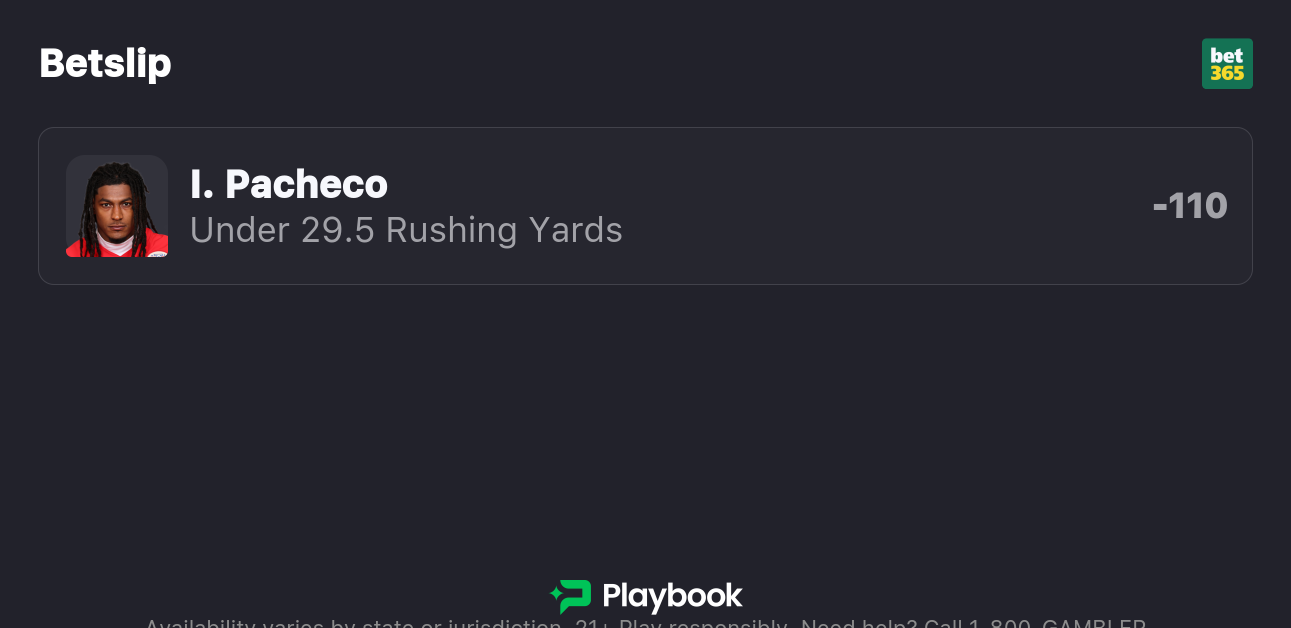
Task: Click the yellow "365" in the logo
Action: tap(1227, 74)
